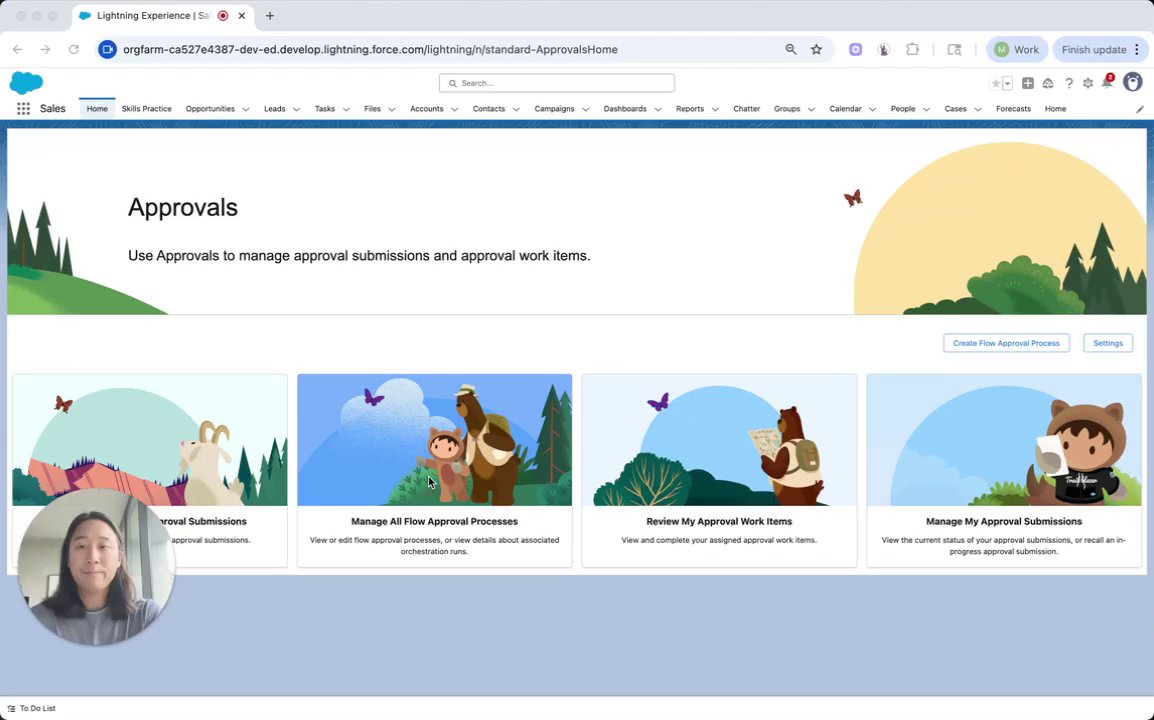Reload the page with refresh icon

[x=74, y=49]
